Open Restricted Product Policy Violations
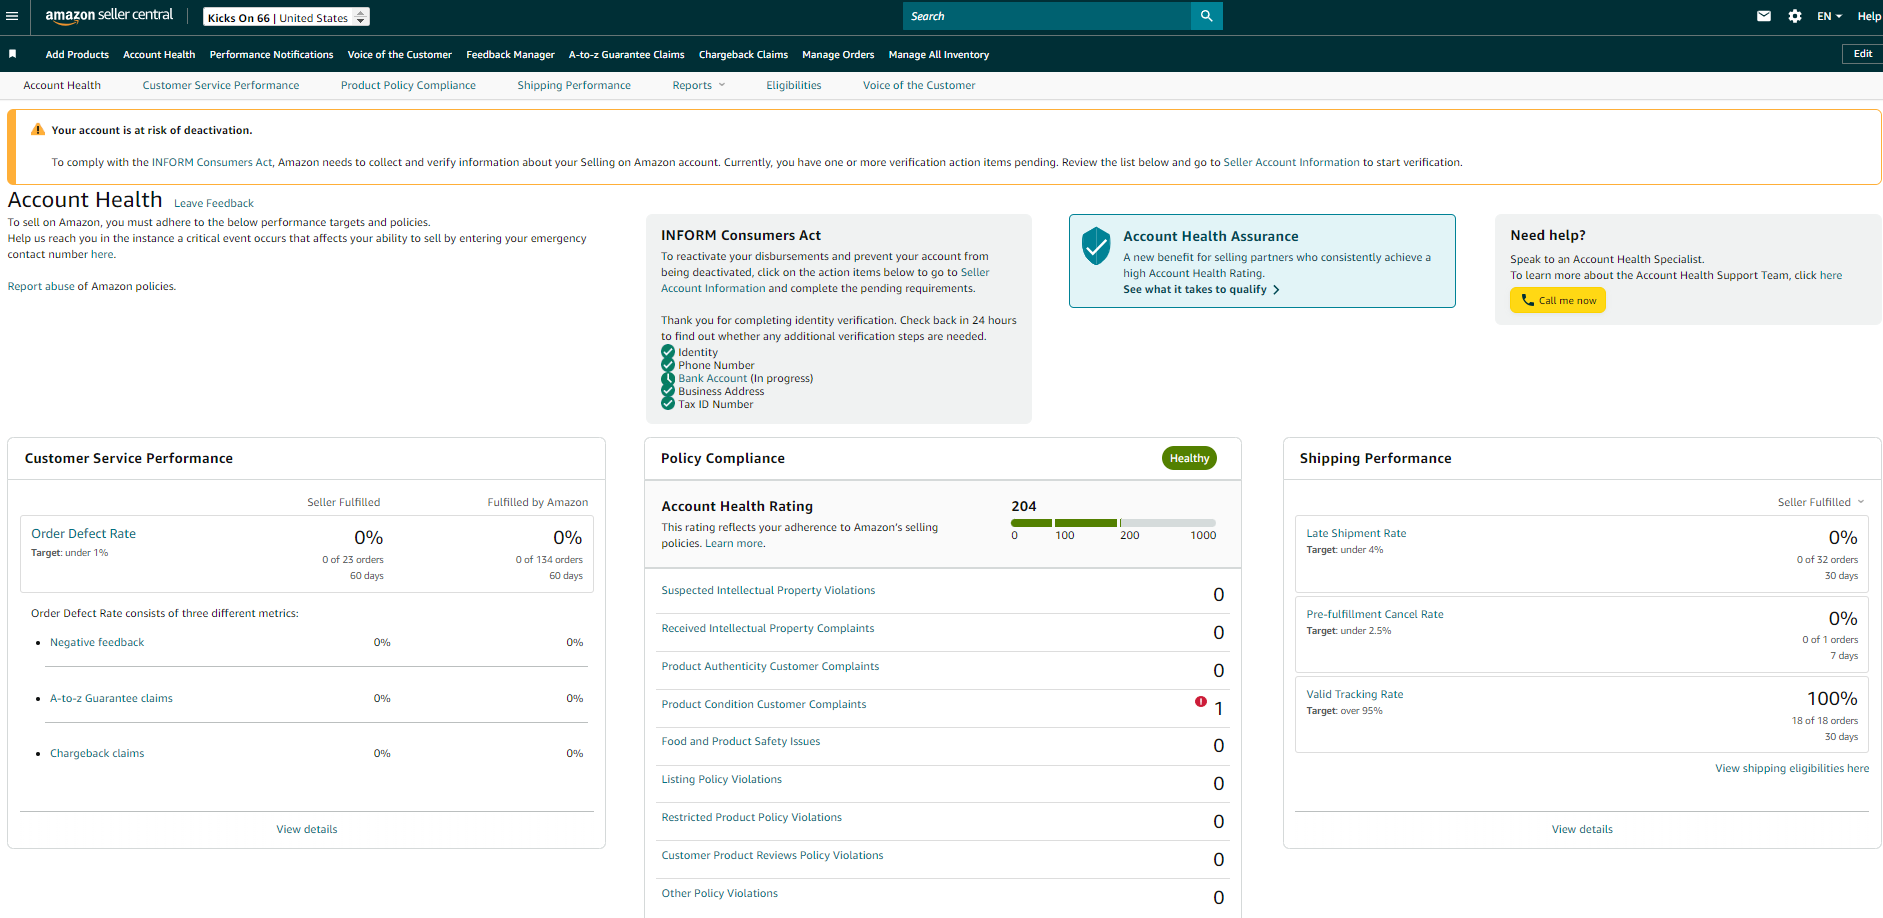 click(752, 818)
